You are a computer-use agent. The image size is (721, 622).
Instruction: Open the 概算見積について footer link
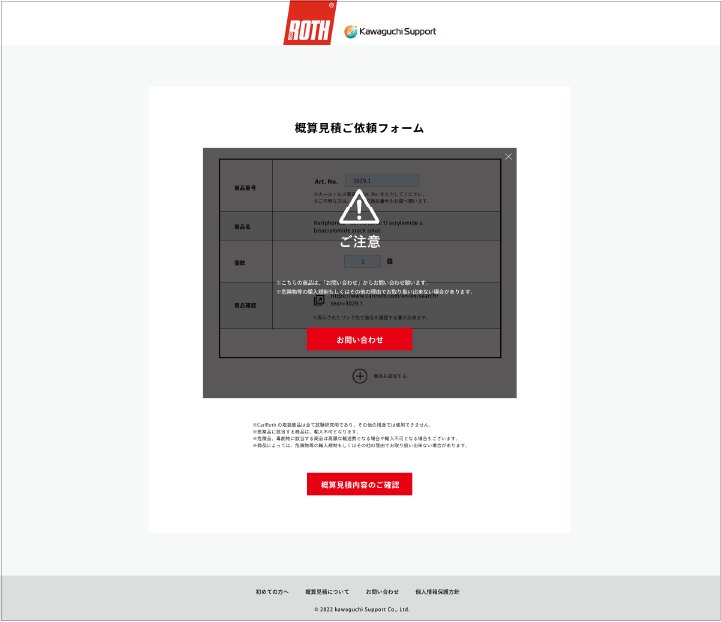tap(327, 592)
